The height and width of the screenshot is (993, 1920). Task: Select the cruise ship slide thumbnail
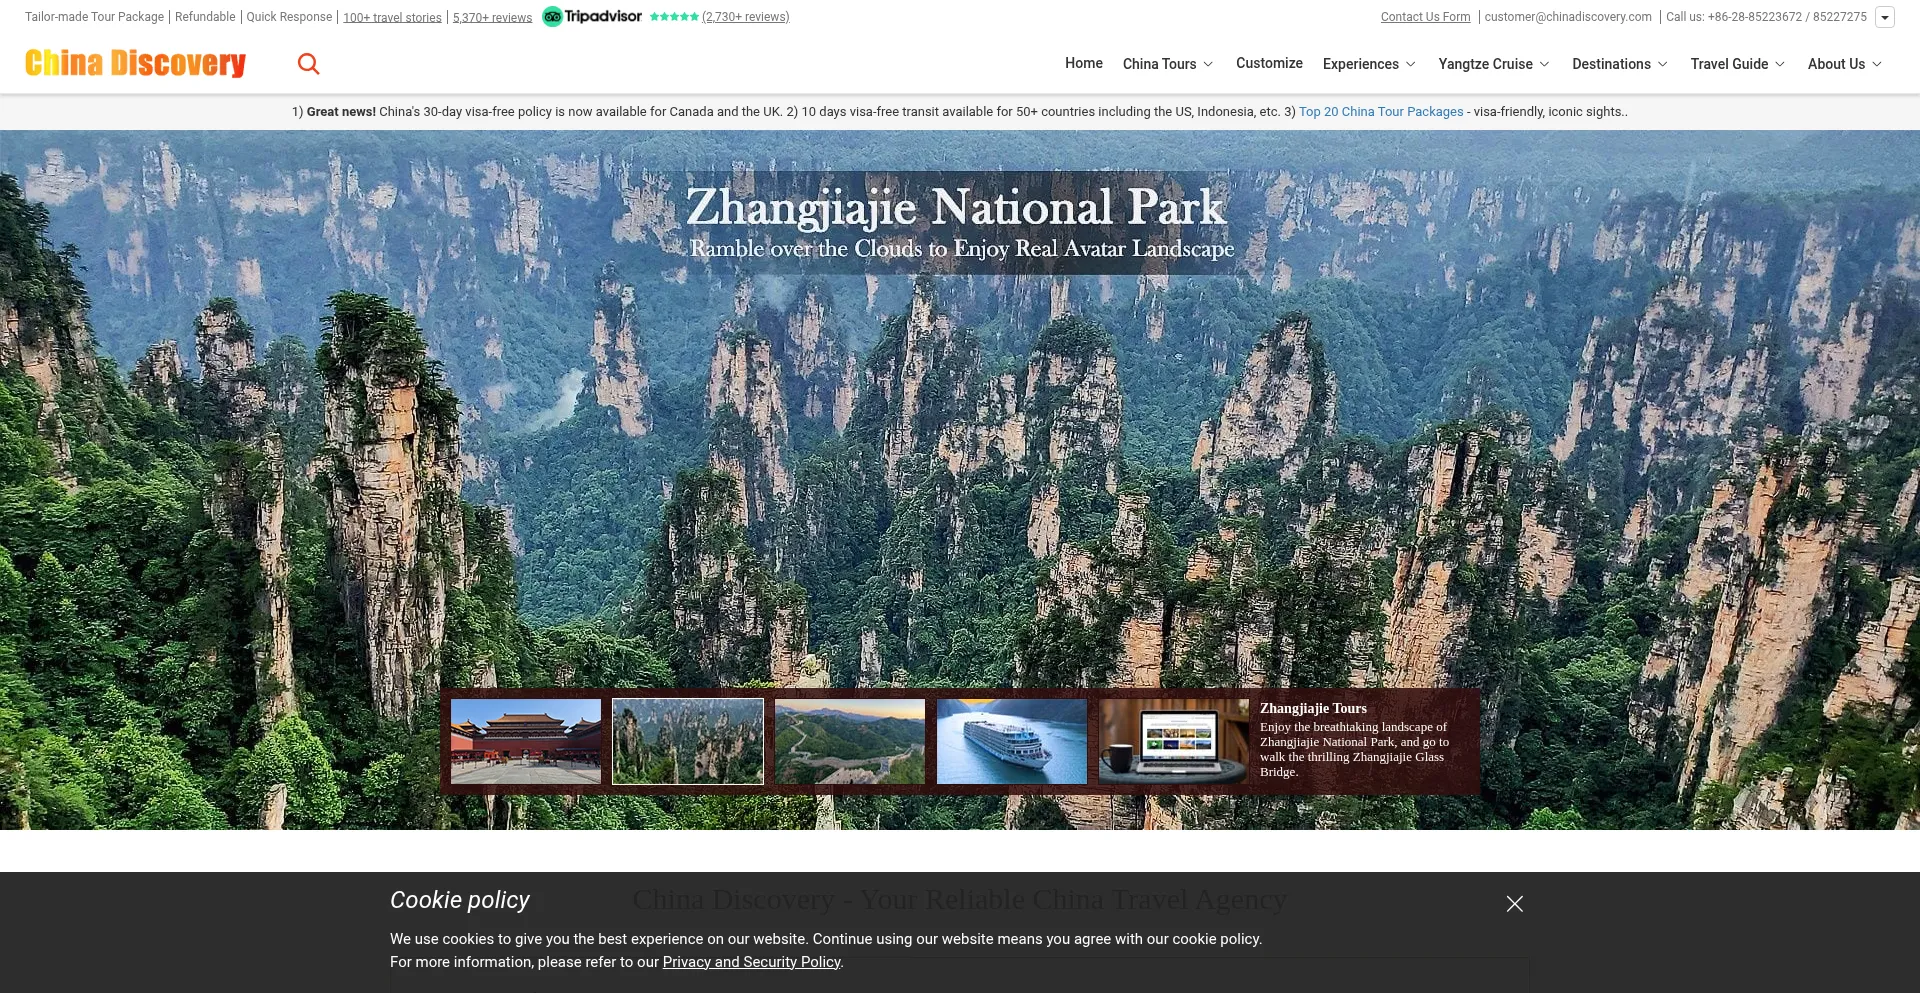click(1012, 741)
